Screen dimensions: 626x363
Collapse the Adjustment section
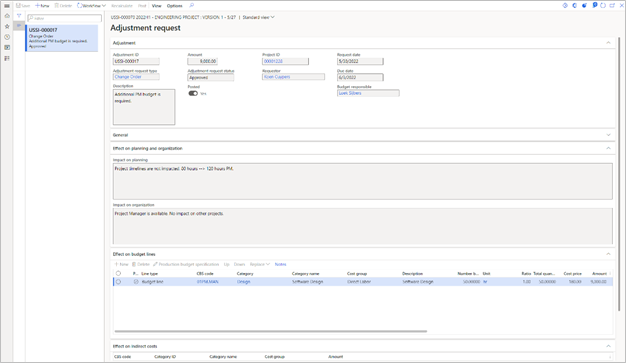coord(608,43)
